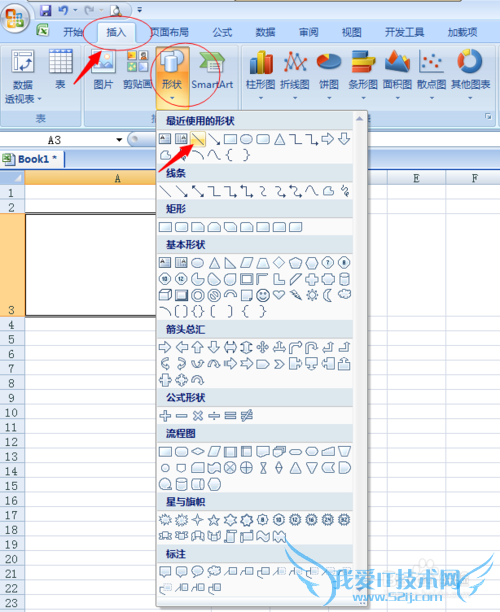Switch to the 插入 (Insert) tab
The image size is (500, 612).
click(x=116, y=32)
